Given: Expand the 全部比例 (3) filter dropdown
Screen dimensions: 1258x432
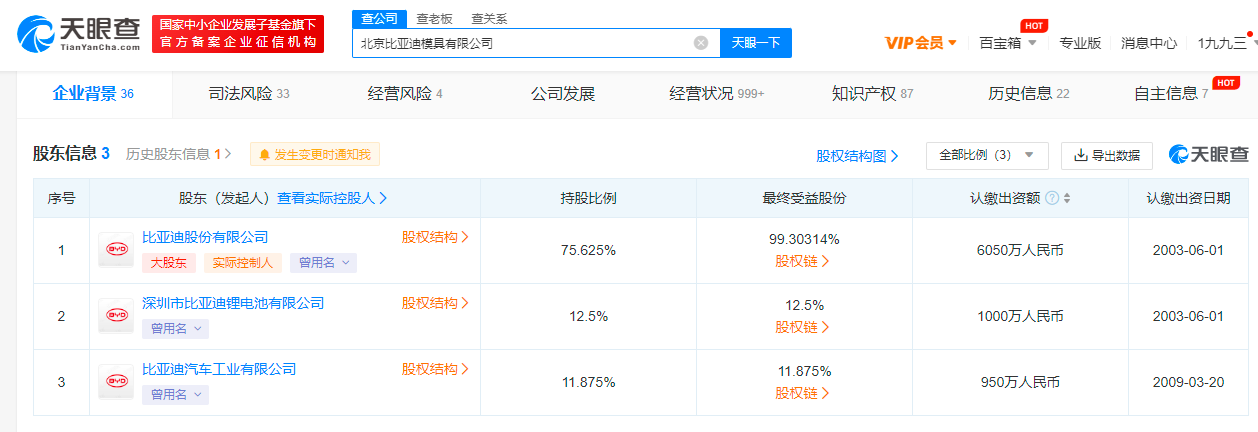Looking at the screenshot, I should coord(987,155).
